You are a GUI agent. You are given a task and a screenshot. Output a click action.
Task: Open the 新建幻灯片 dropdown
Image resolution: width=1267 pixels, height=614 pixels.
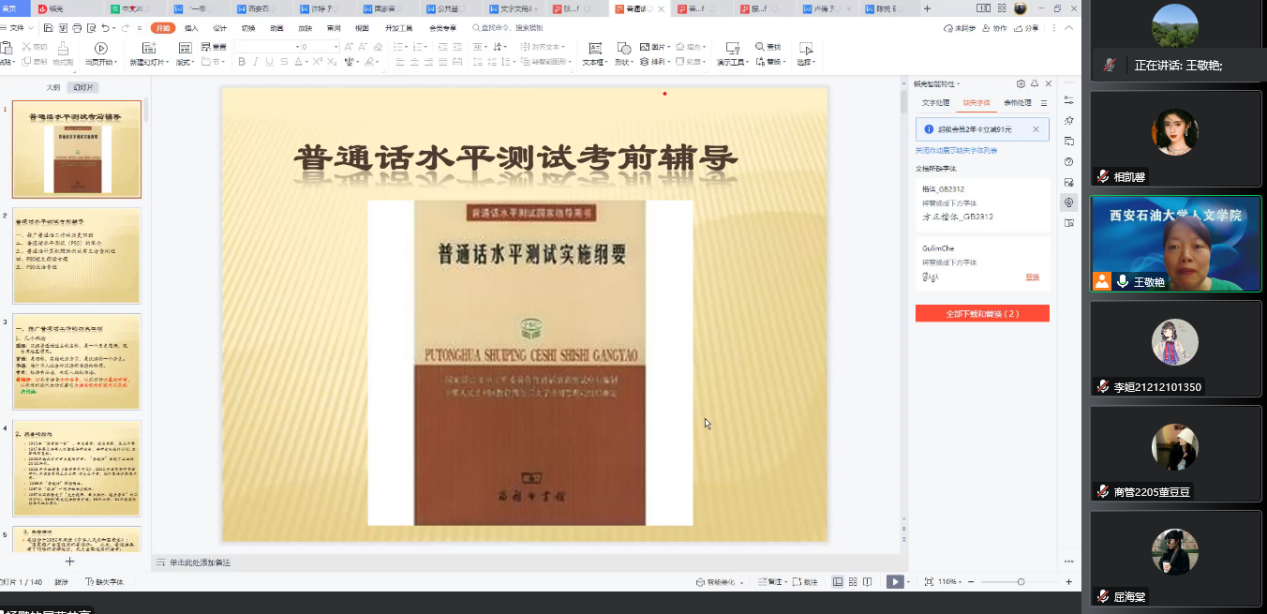pos(168,60)
